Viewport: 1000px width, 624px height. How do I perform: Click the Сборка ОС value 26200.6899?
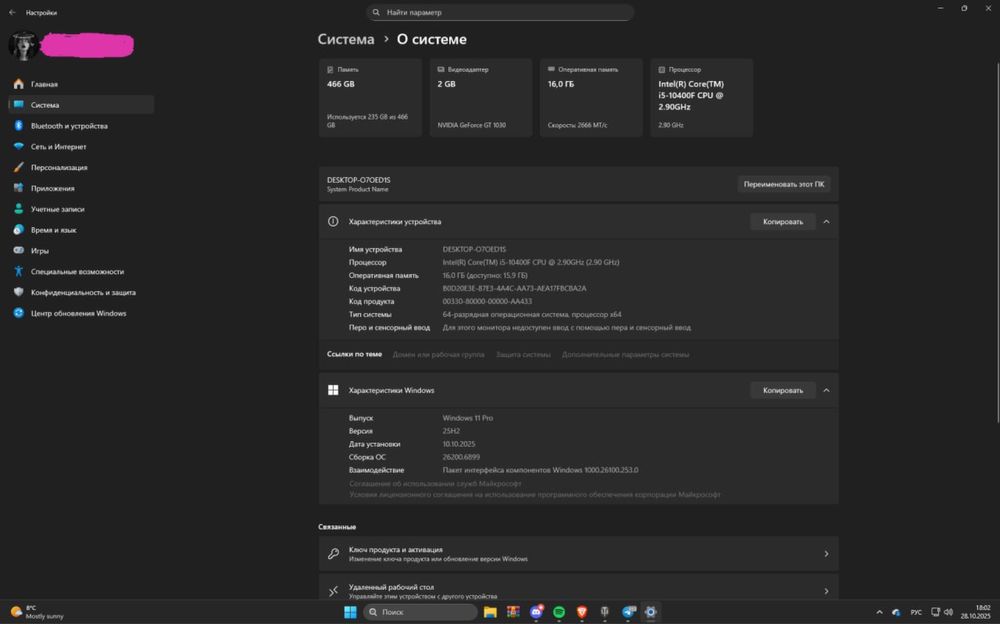coord(461,457)
